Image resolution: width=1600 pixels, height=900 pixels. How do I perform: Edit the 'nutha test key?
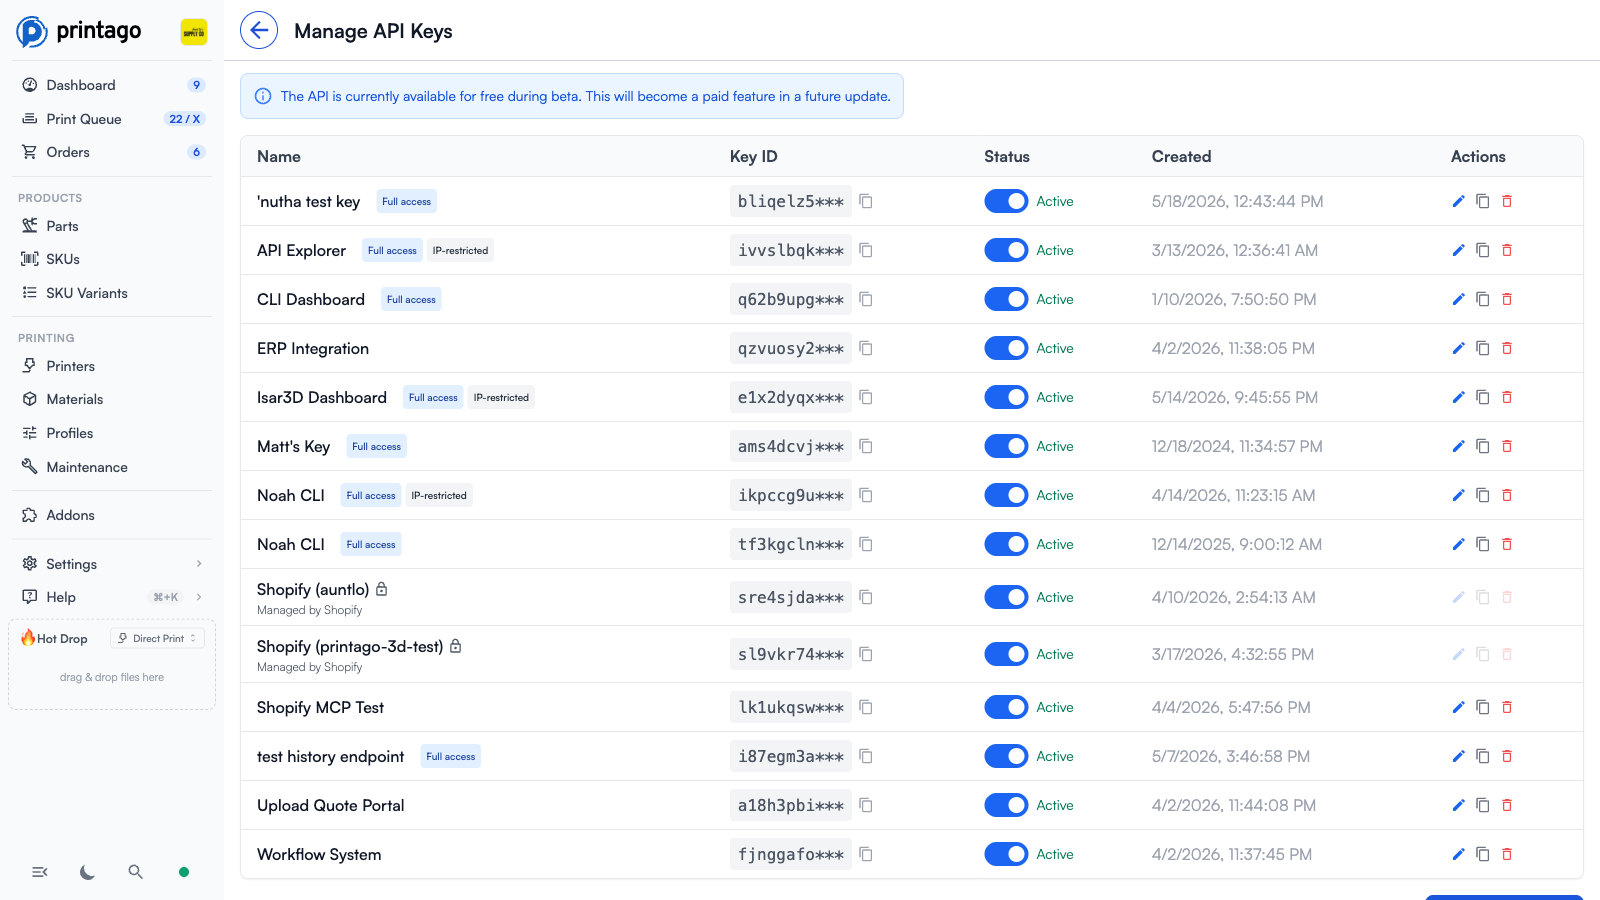point(1458,202)
